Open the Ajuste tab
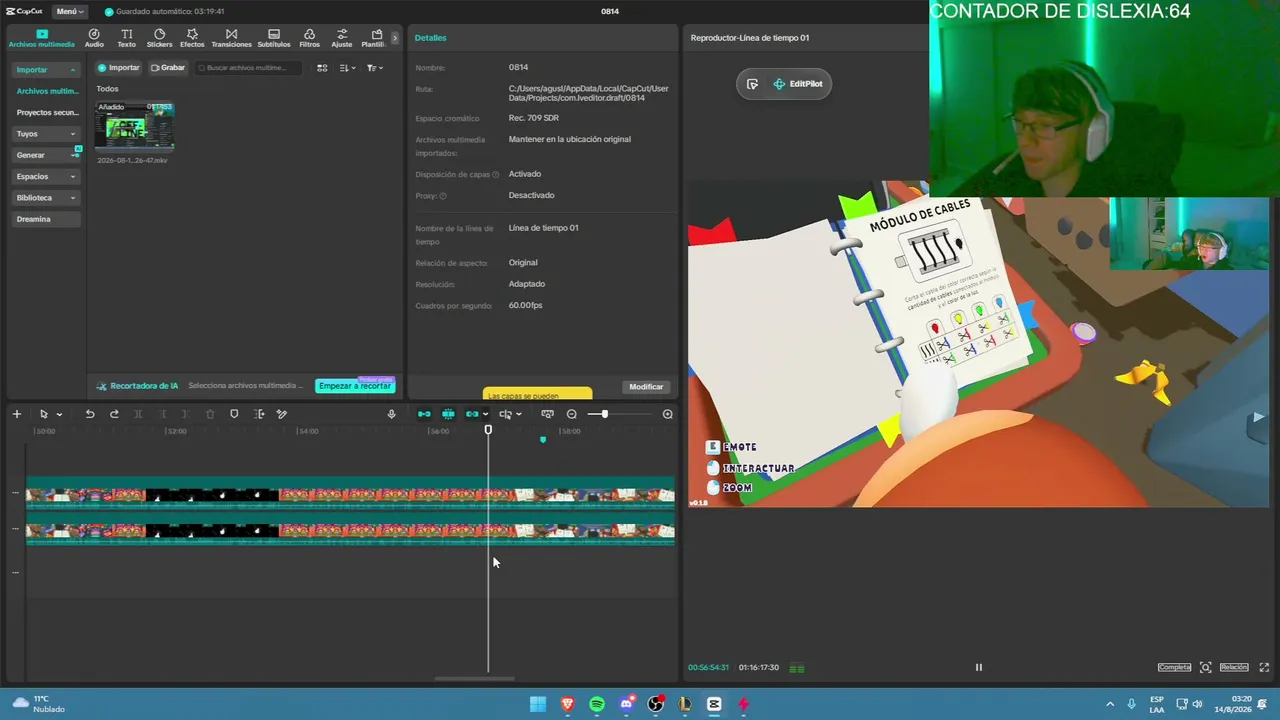Screen dimensions: 1280x720 tap(342, 38)
